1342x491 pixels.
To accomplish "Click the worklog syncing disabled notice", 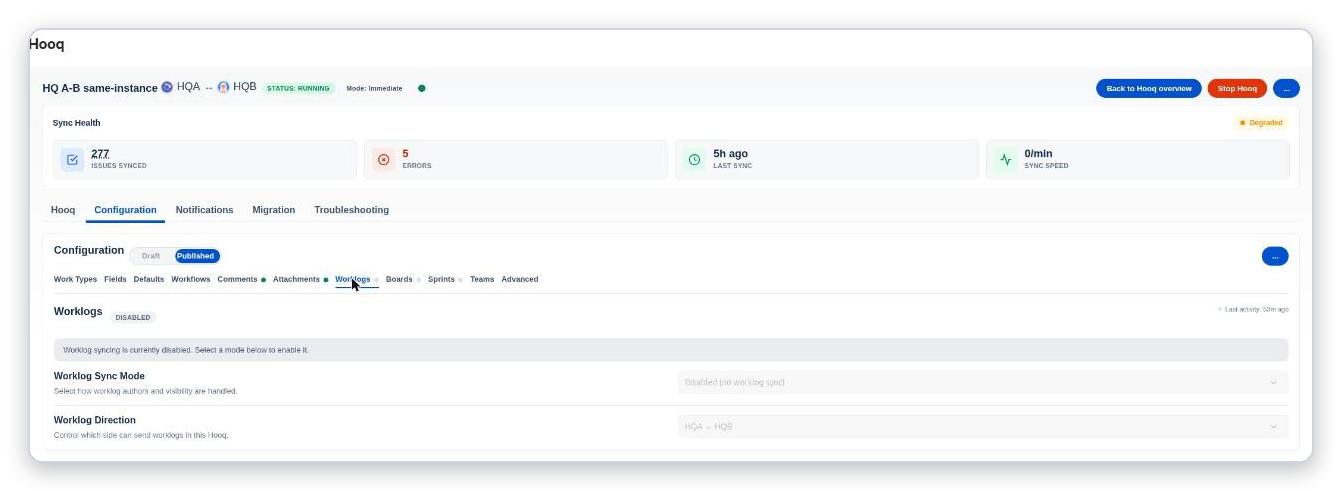I will tap(671, 350).
